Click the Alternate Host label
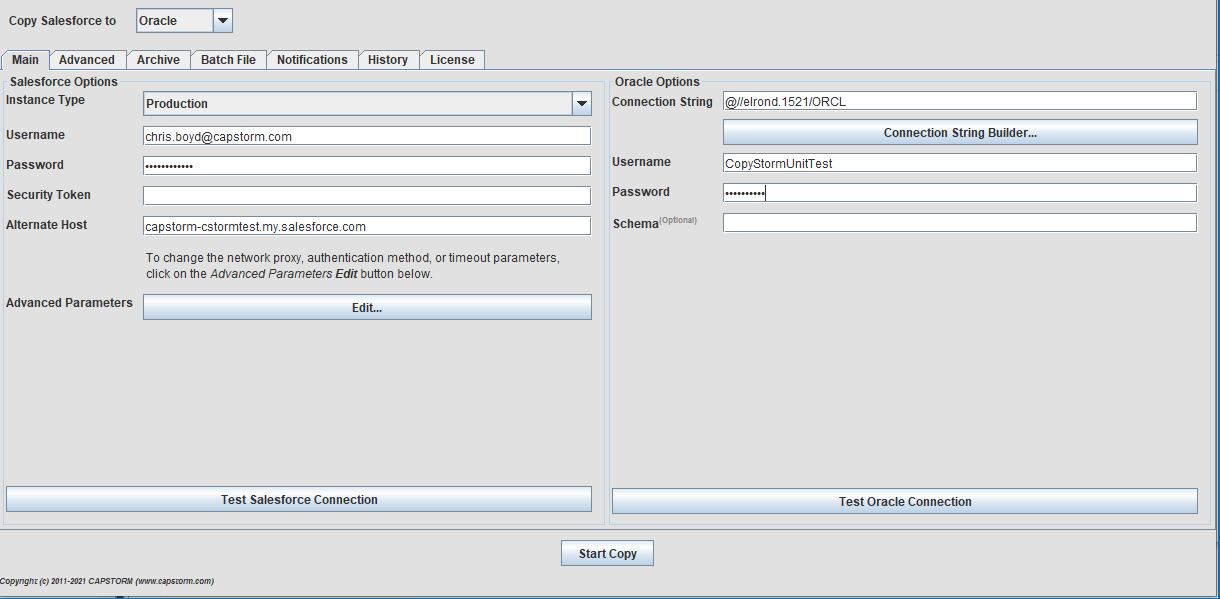Viewport: 1220px width, 599px height. click(x=46, y=225)
